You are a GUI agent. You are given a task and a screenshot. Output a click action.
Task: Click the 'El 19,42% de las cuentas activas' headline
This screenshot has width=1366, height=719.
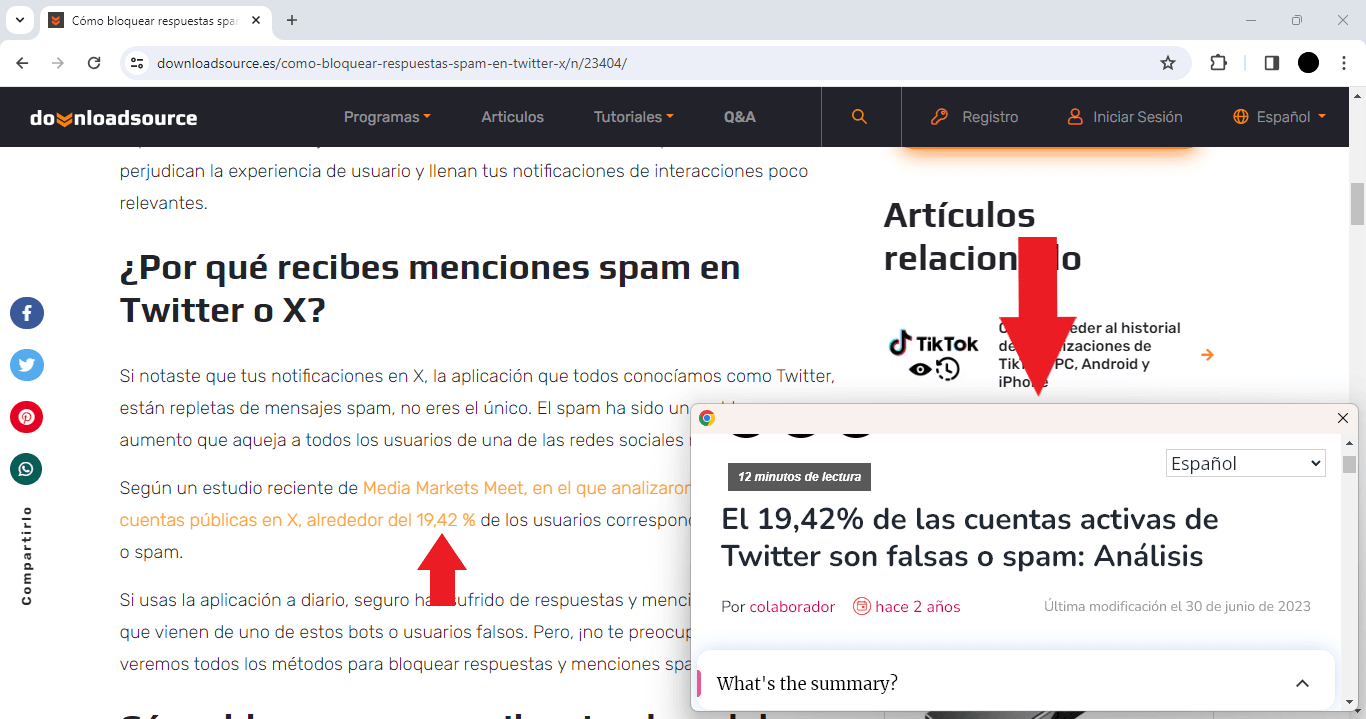click(970, 538)
